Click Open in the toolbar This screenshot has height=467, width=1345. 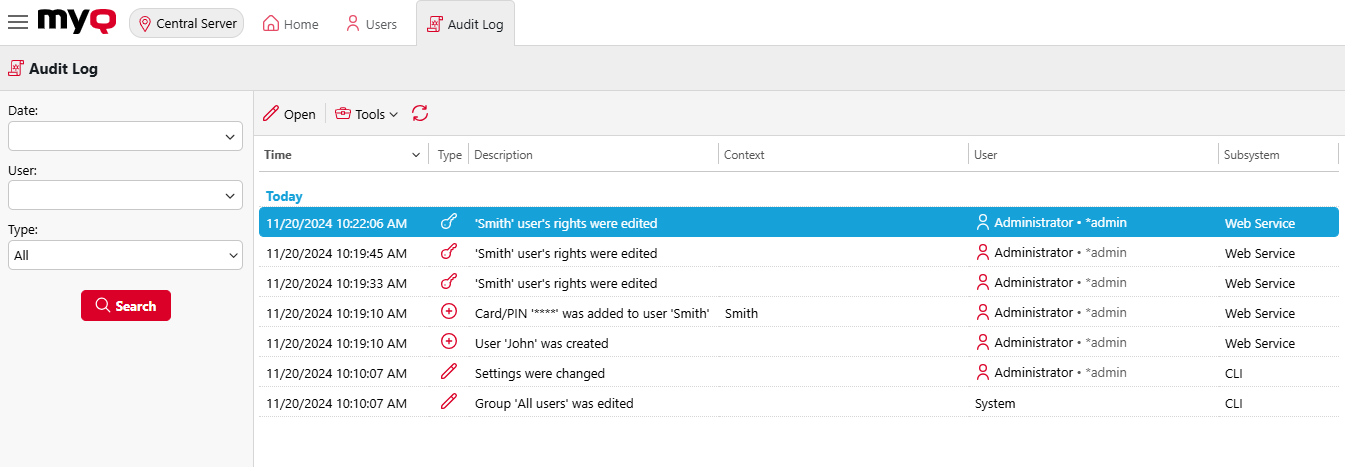(x=289, y=114)
